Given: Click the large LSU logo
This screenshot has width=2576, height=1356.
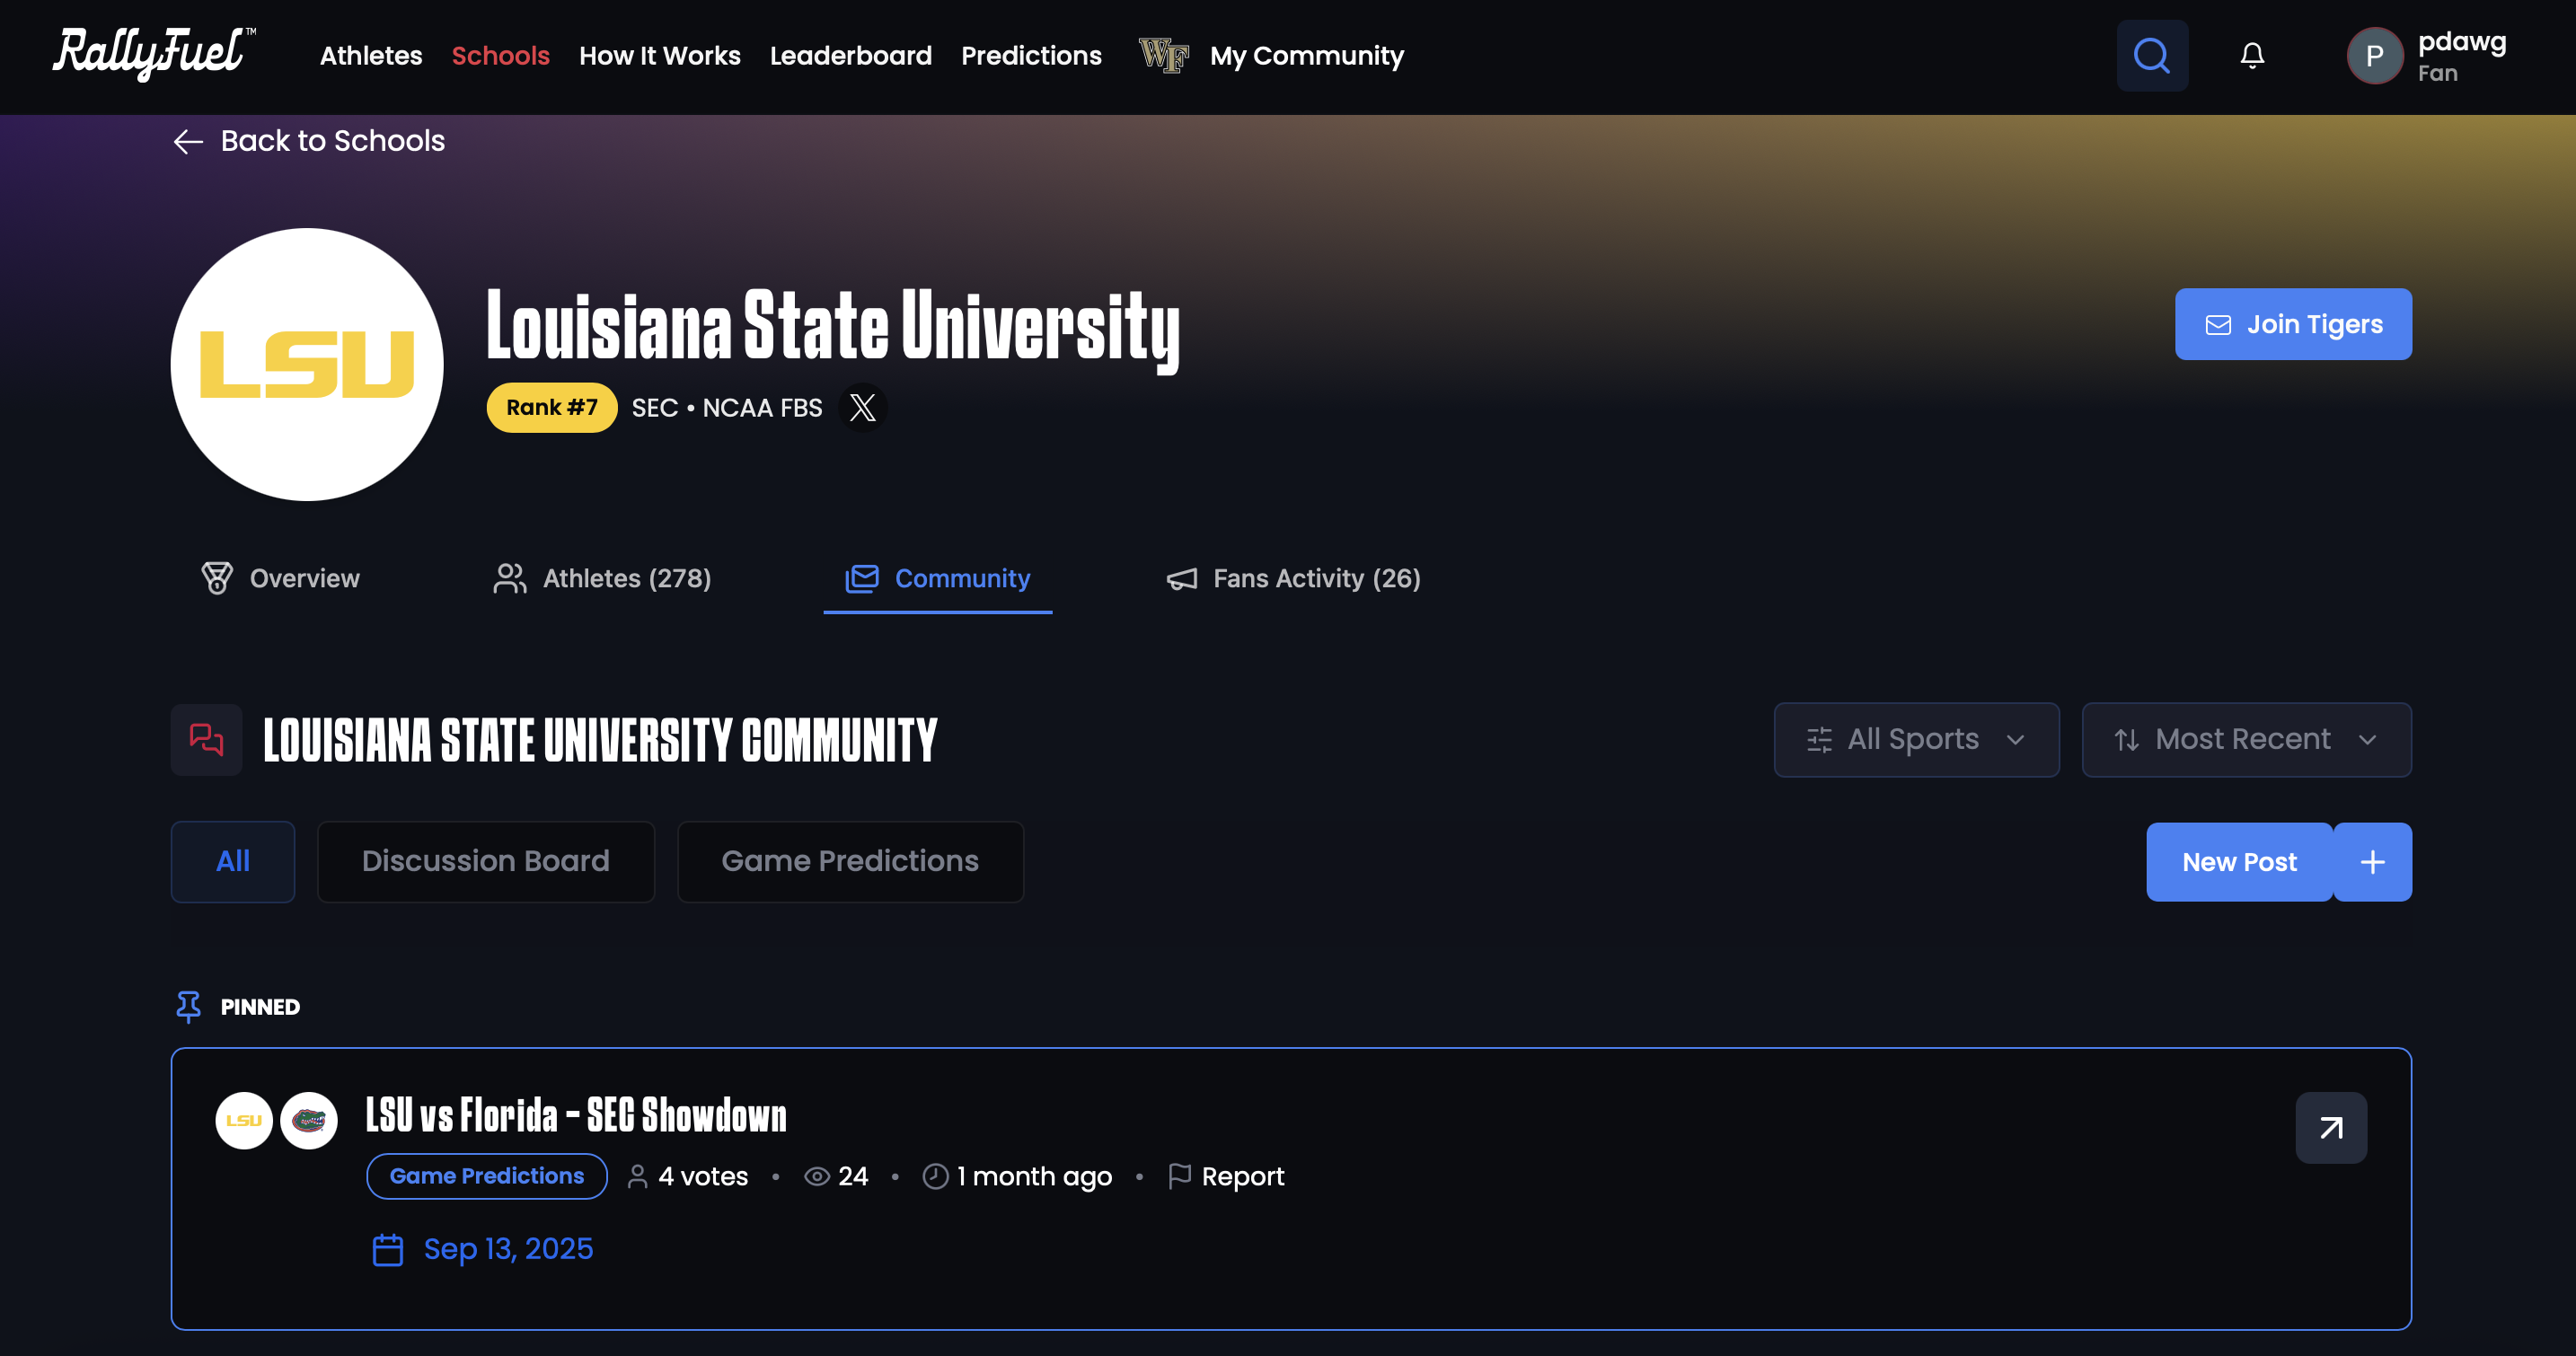Looking at the screenshot, I should click(307, 364).
